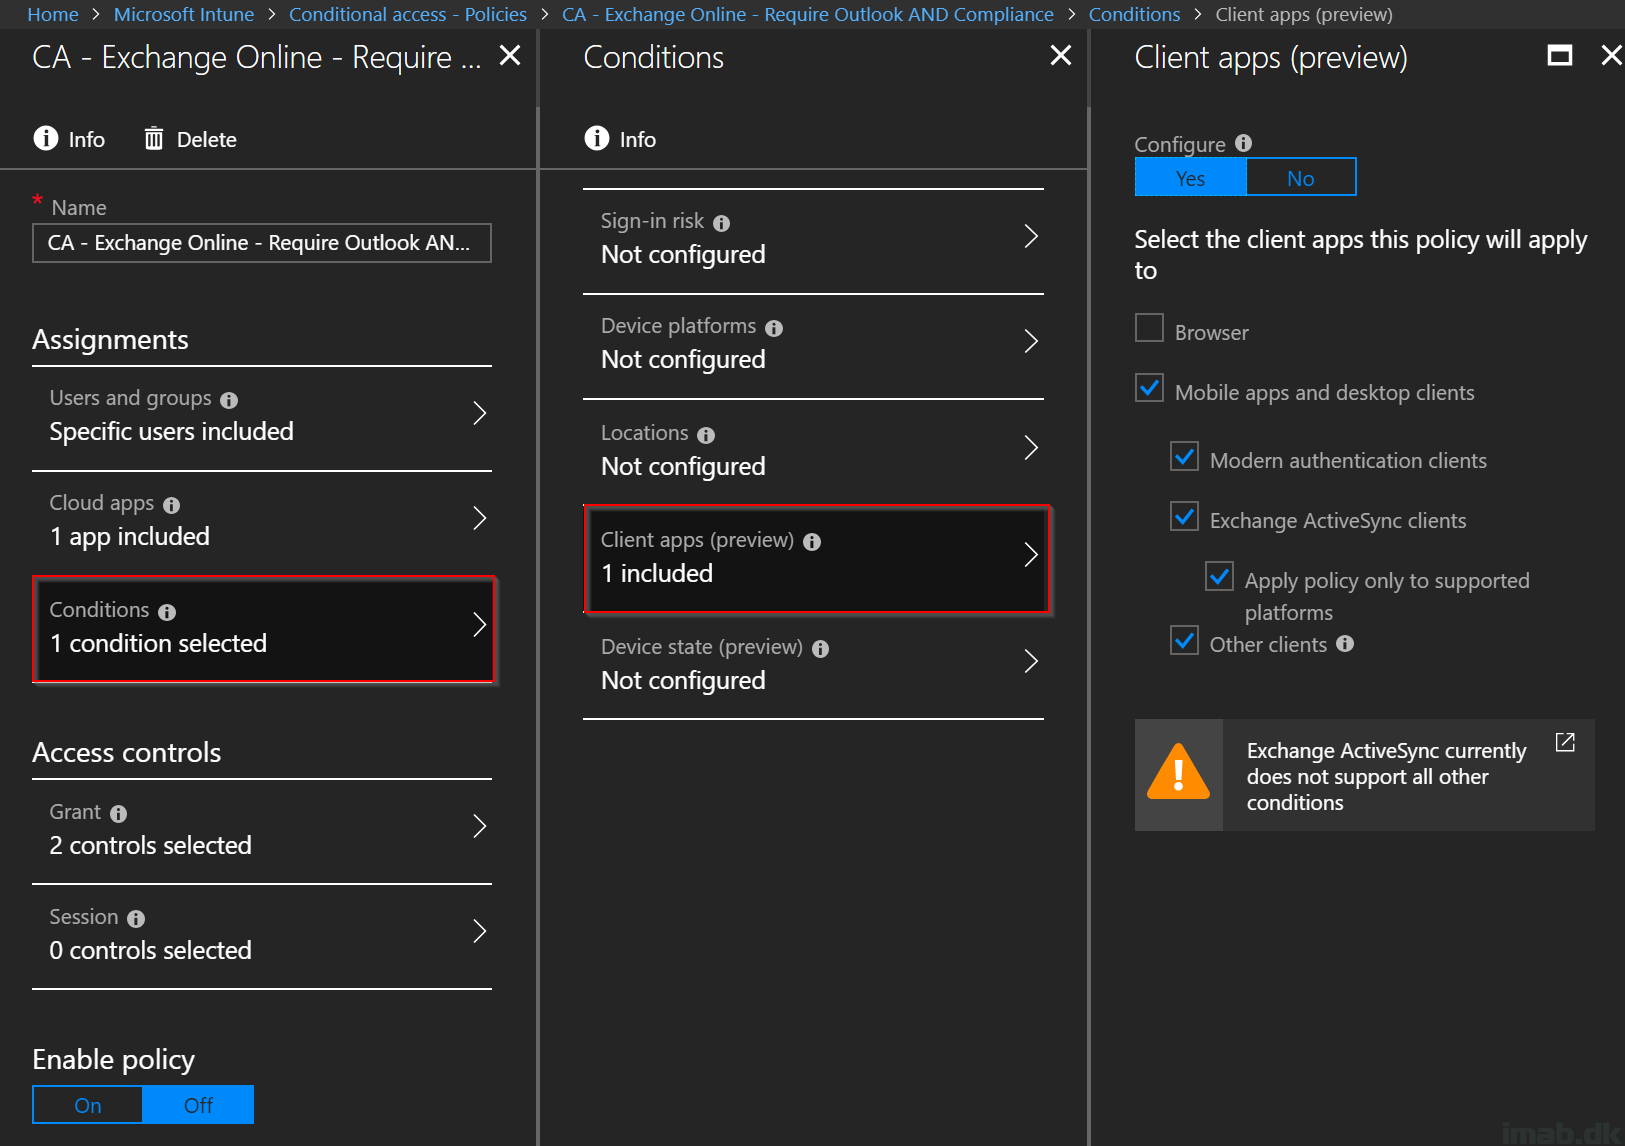Click the policy Name input field
This screenshot has width=1625, height=1146.
click(x=262, y=243)
